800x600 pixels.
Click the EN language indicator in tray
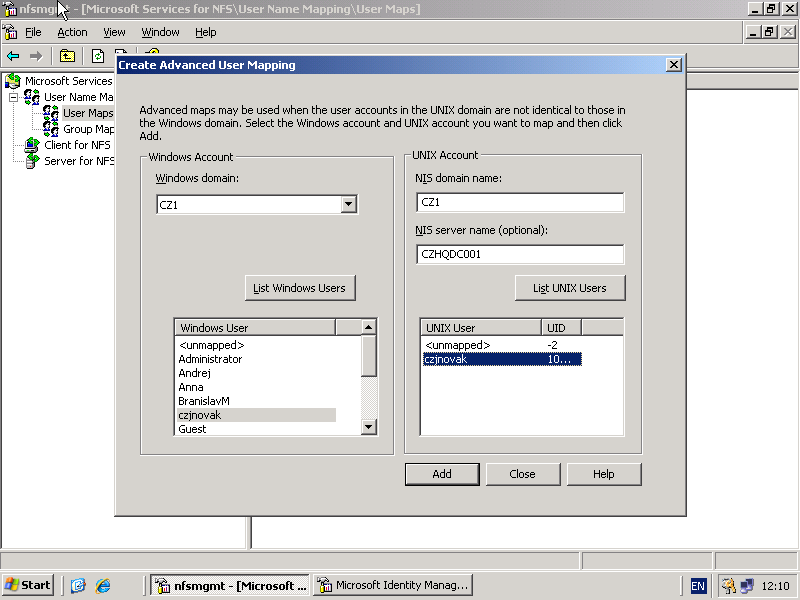pyautogui.click(x=697, y=586)
